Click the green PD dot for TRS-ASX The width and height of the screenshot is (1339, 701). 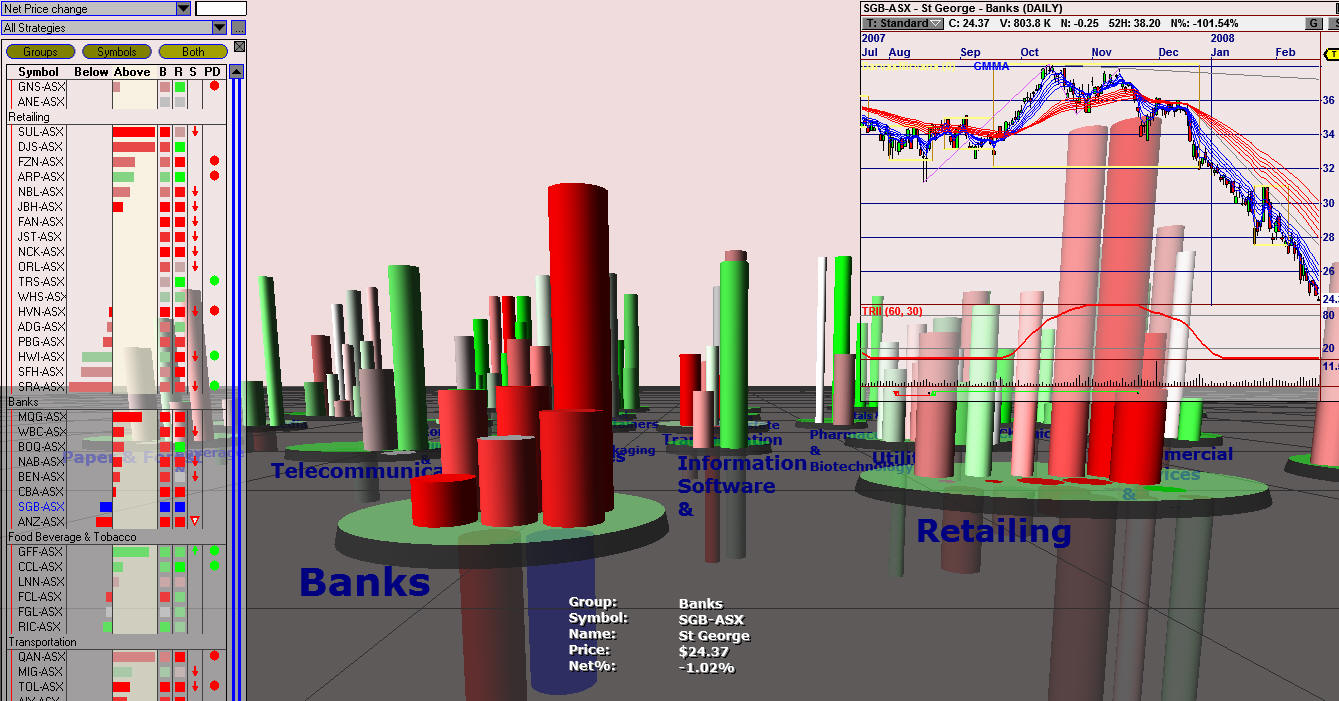coord(214,281)
